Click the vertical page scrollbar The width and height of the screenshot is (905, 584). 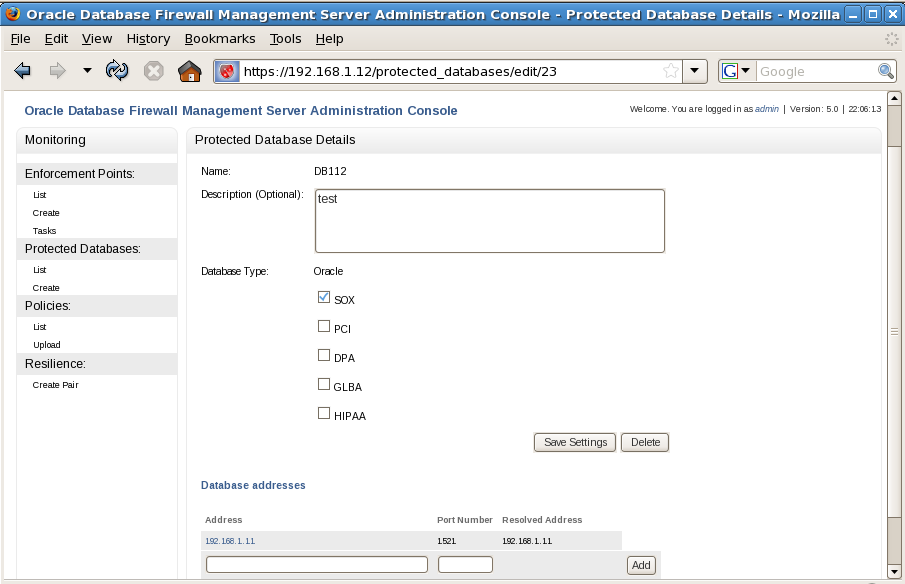[x=894, y=330]
